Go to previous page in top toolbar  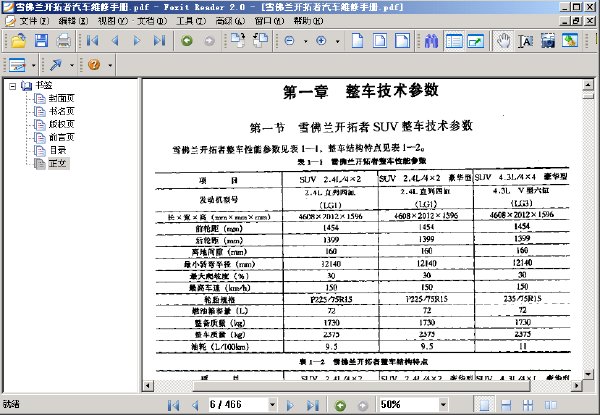(x=114, y=40)
